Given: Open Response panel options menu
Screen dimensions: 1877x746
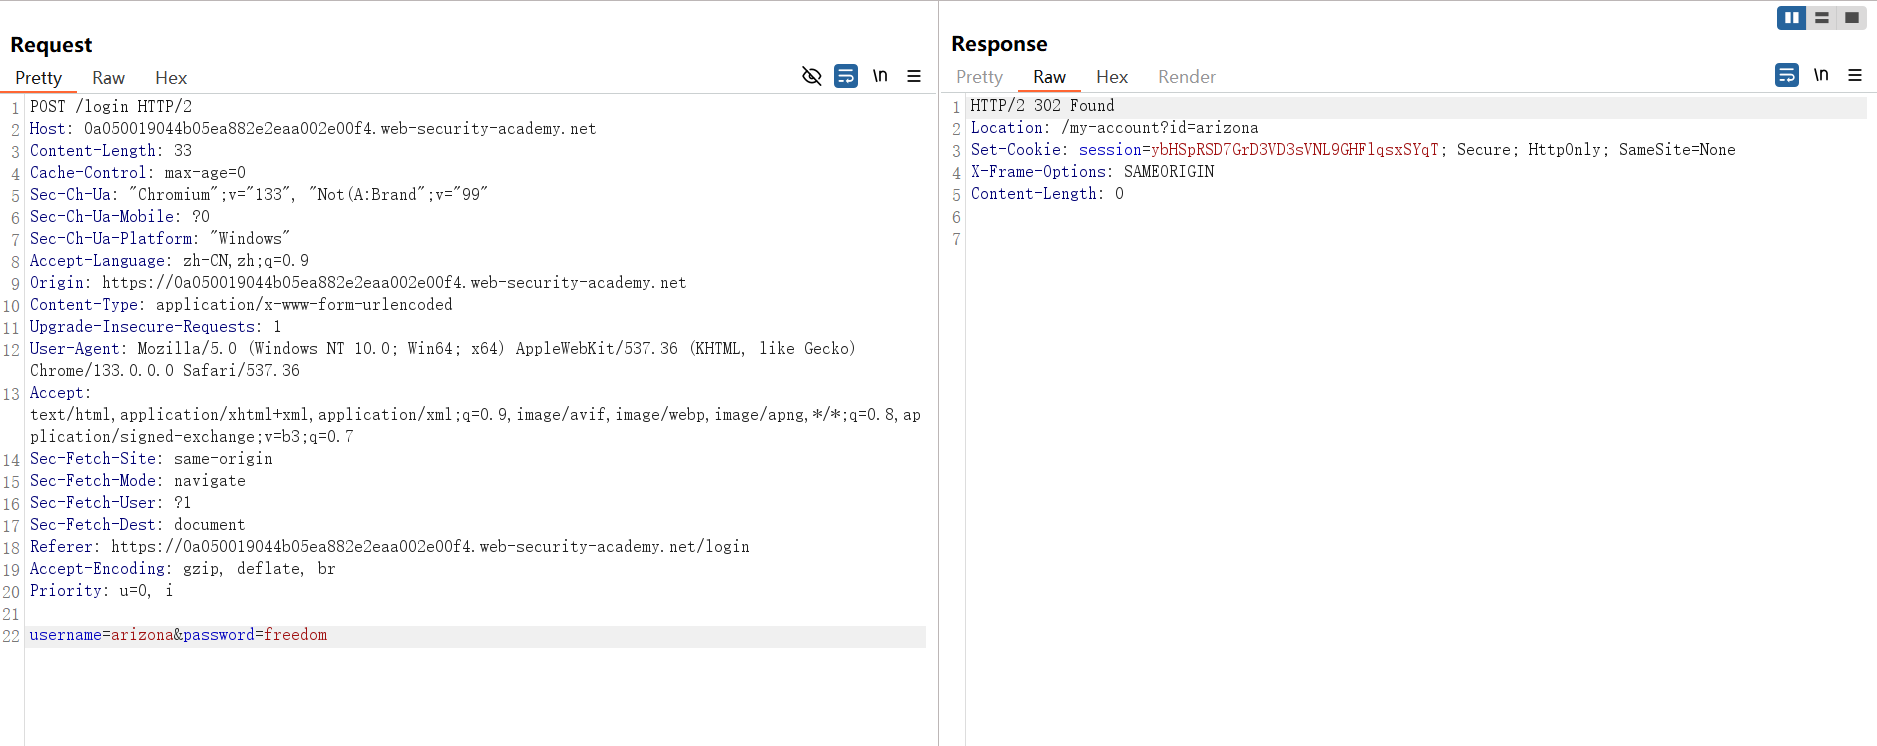Looking at the screenshot, I should tap(1855, 75).
